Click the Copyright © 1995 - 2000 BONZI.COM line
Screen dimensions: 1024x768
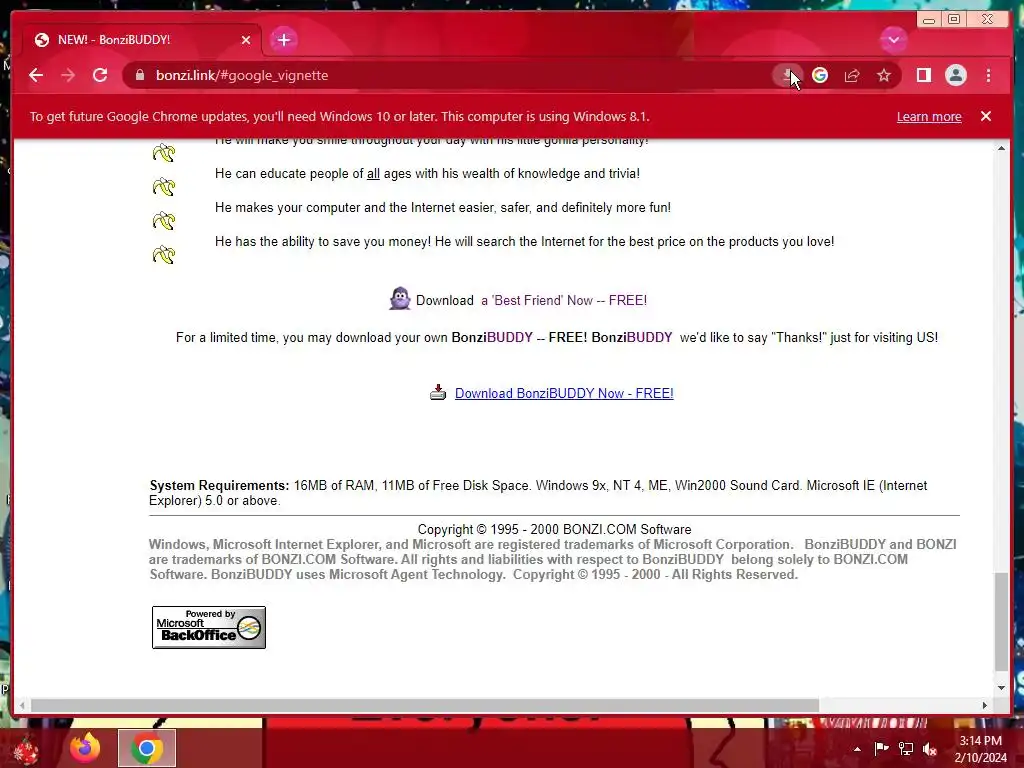tap(554, 529)
